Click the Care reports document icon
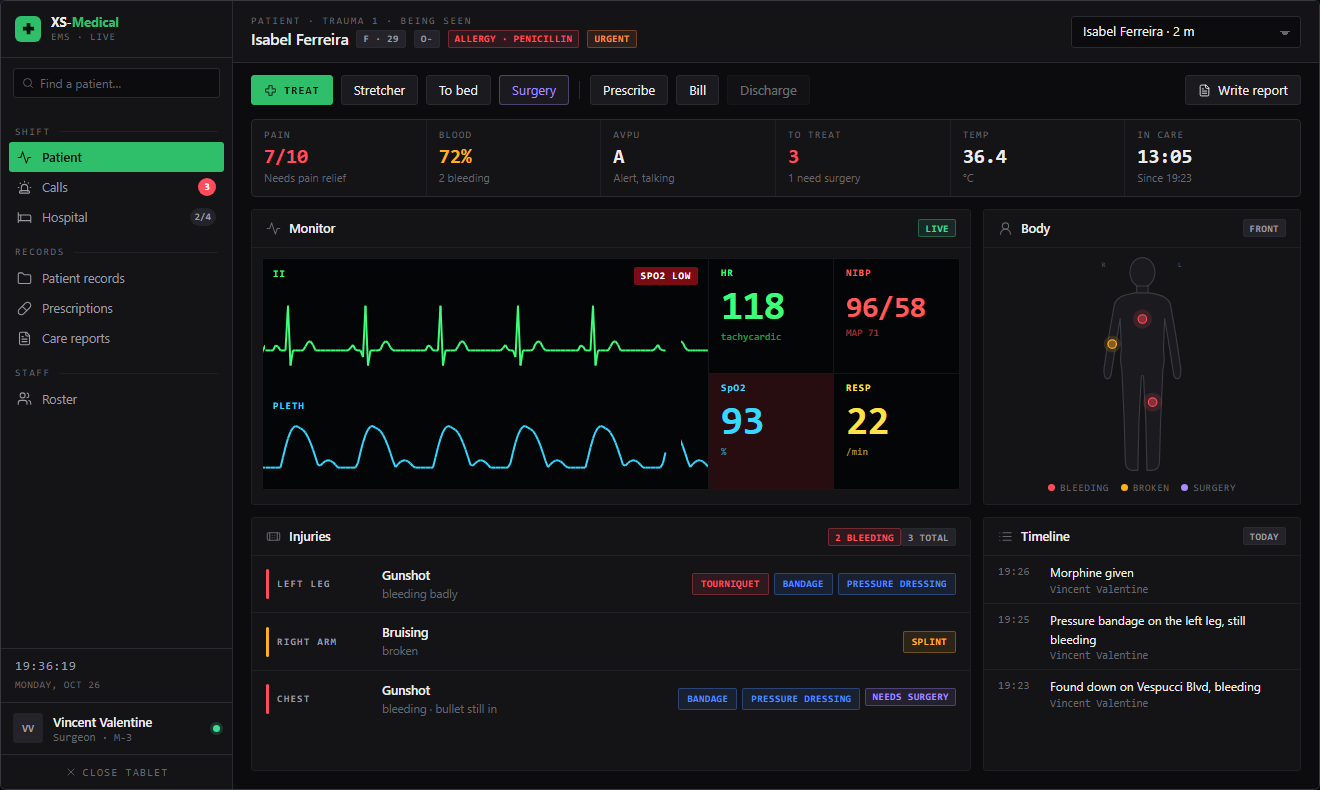 pos(25,338)
